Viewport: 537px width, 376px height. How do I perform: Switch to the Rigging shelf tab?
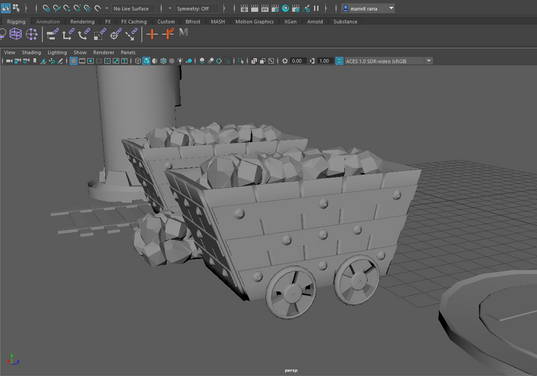(16, 22)
